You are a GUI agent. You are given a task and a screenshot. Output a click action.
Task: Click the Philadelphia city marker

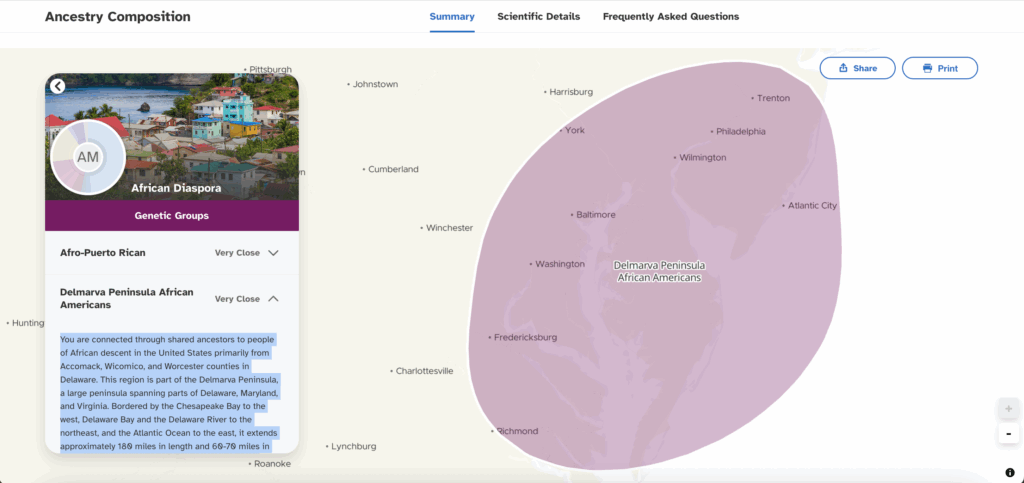[712, 131]
